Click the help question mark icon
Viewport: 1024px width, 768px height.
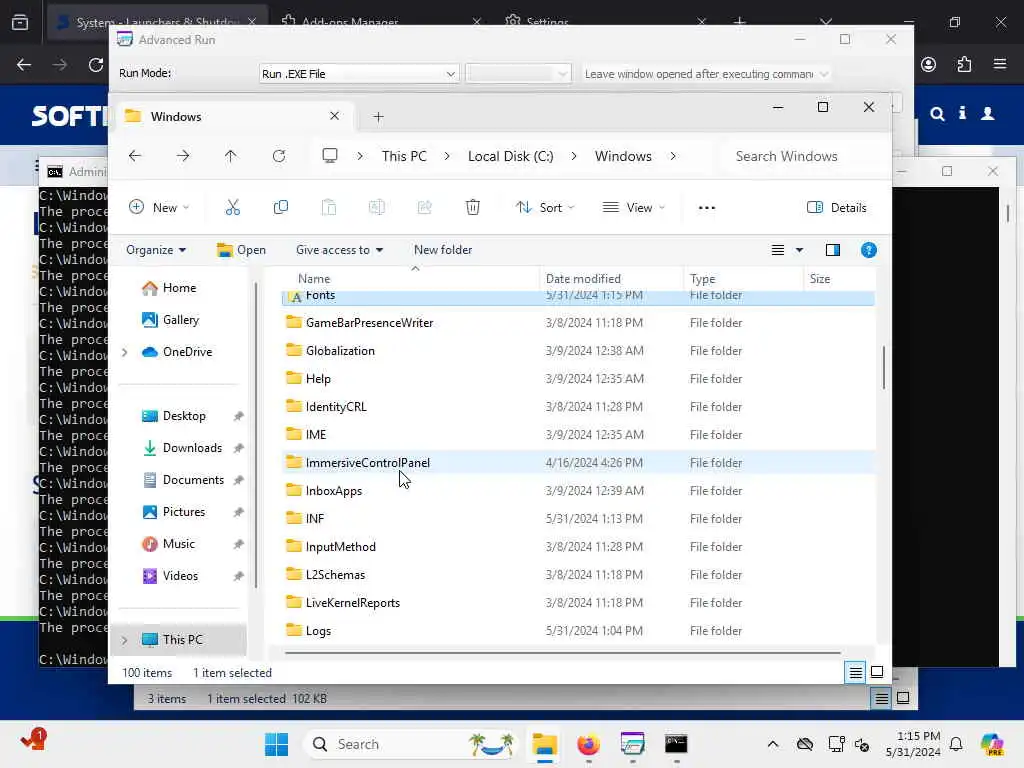pyautogui.click(x=869, y=250)
